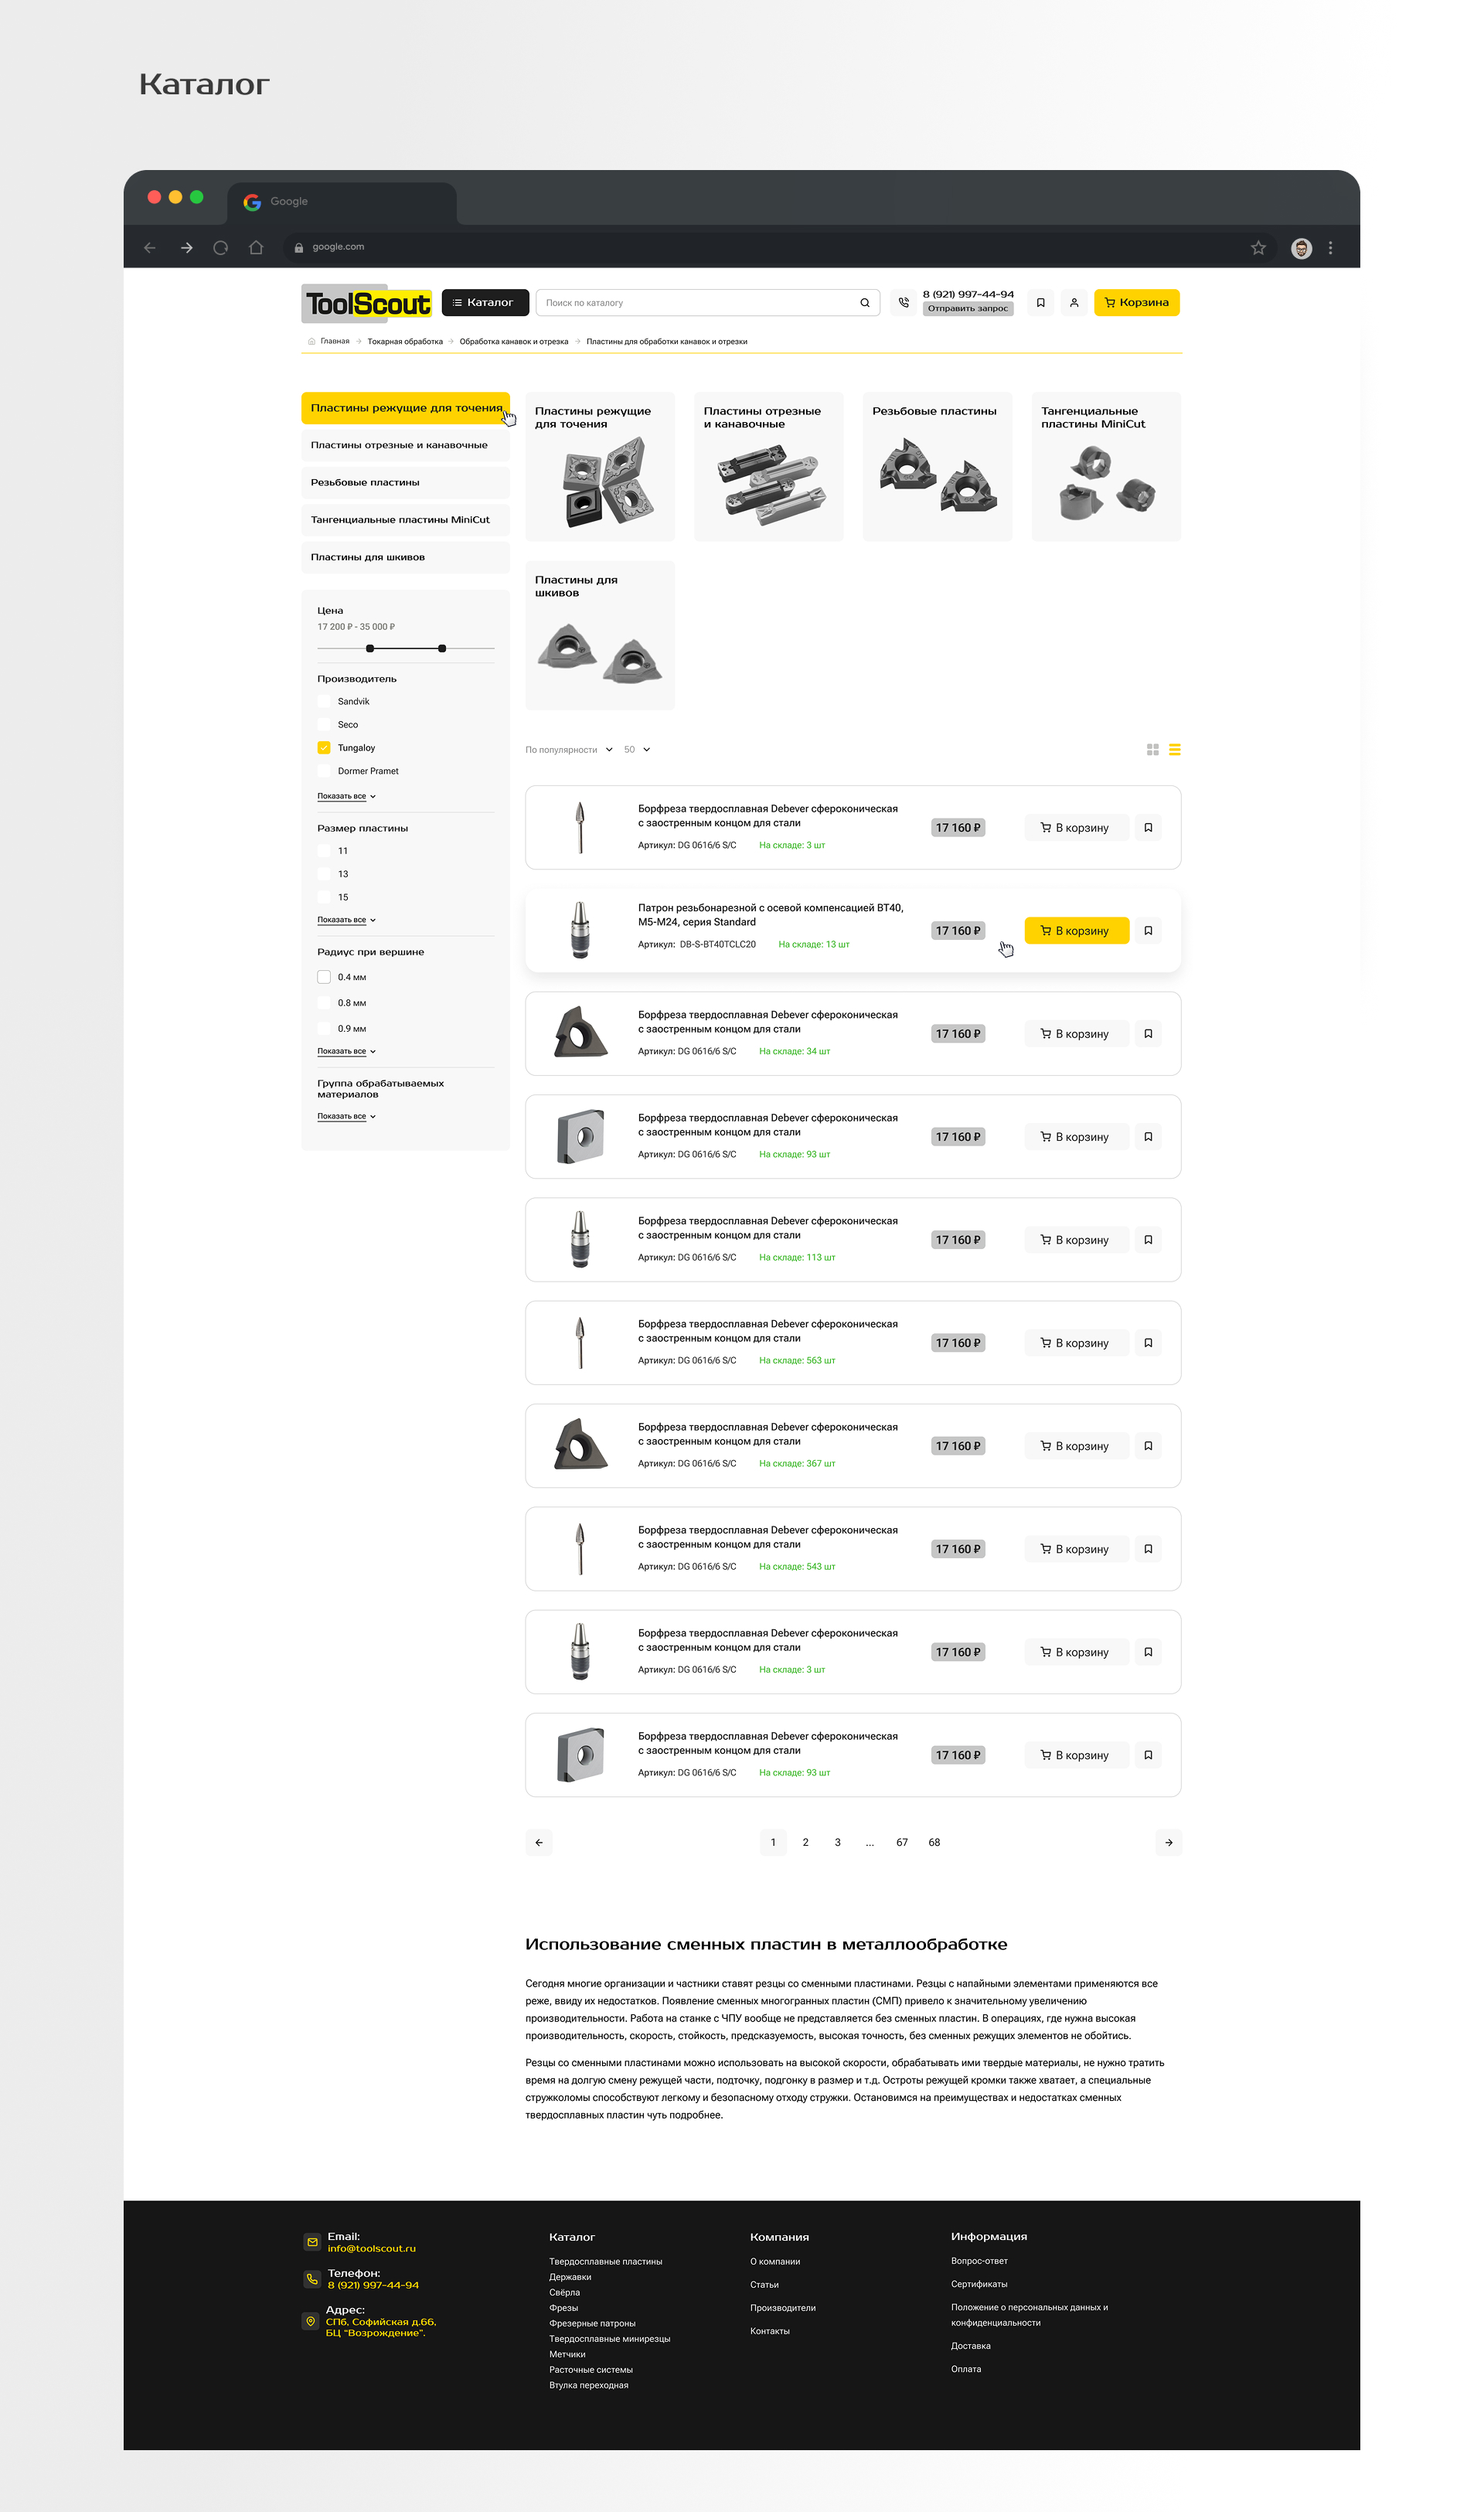1484x2512 pixels.
Task: Click the 'Отправить запрос' link
Action: pyautogui.click(x=967, y=309)
